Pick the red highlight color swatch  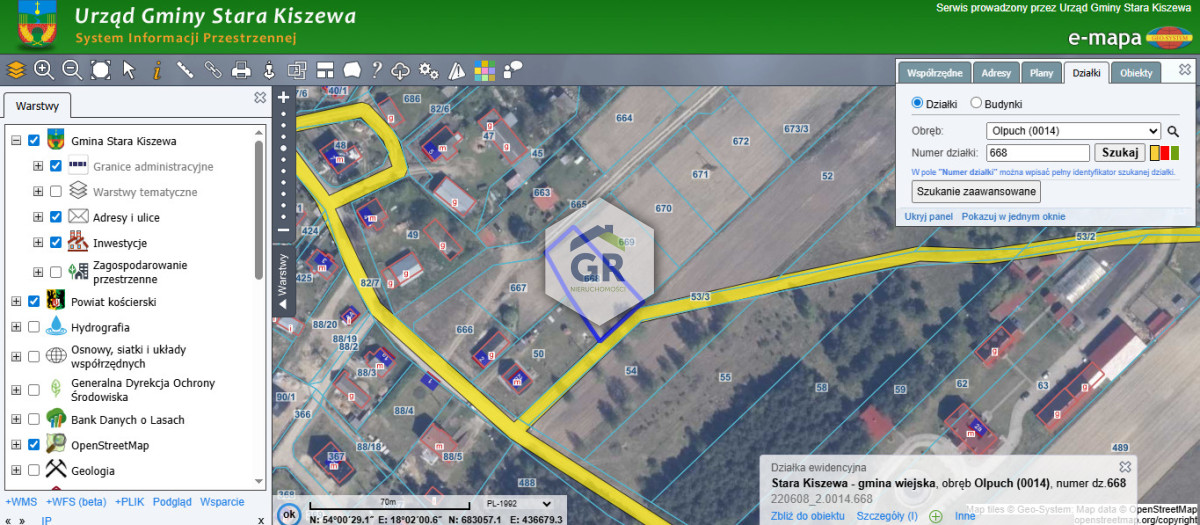click(1164, 153)
